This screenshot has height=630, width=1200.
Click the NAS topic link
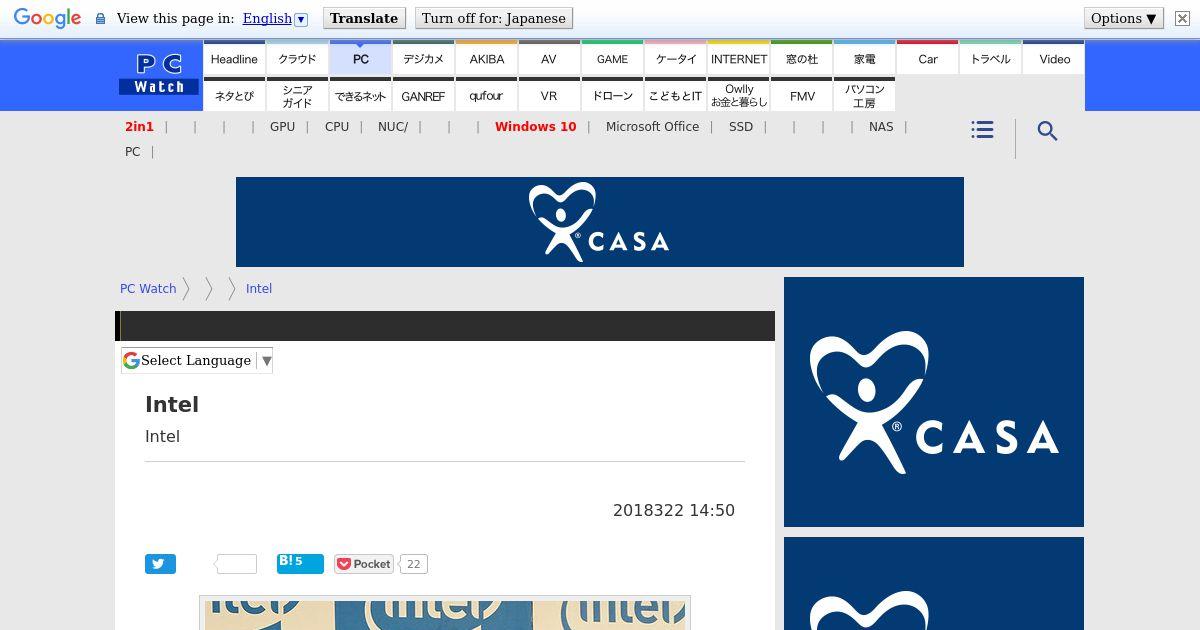coord(881,127)
